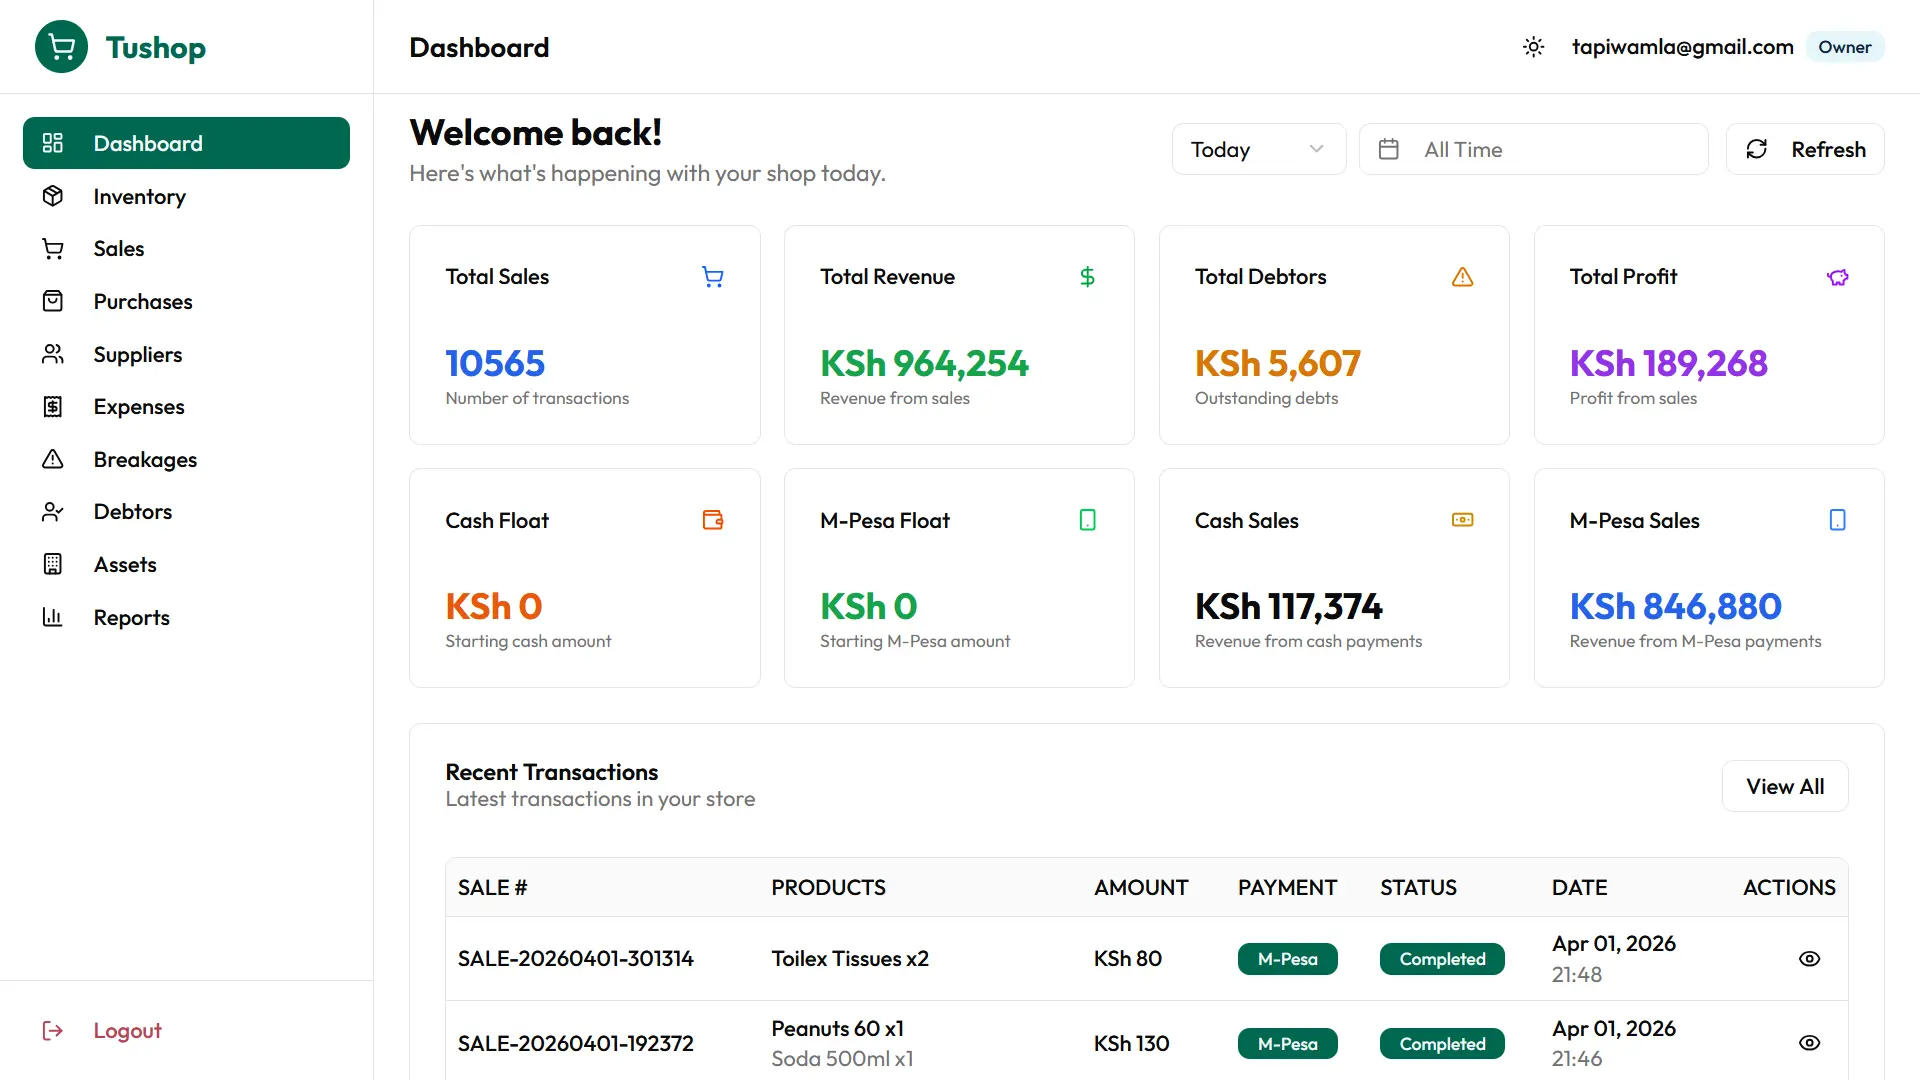Image resolution: width=1920 pixels, height=1080 pixels.
Task: Log out using the Logout link
Action: [126, 1030]
